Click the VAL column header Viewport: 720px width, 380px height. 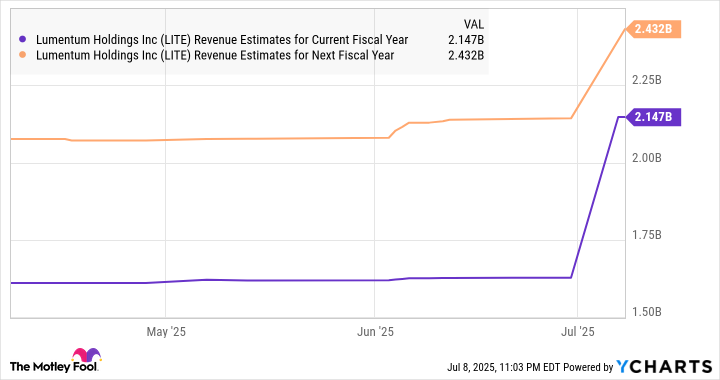tap(473, 24)
